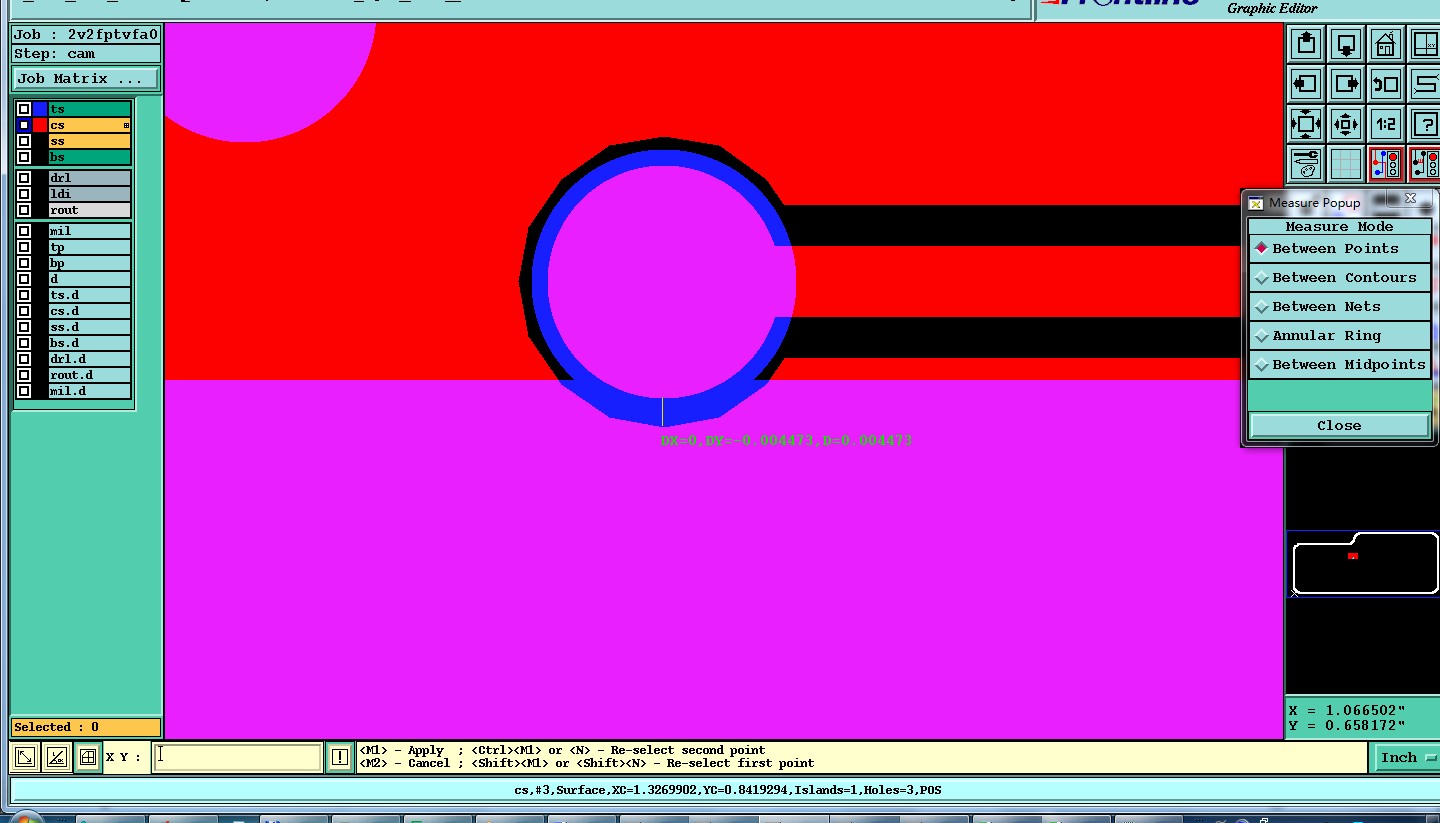The image size is (1440, 823).
Task: Toggle display checkbox for ldi layer
Action: [24, 194]
